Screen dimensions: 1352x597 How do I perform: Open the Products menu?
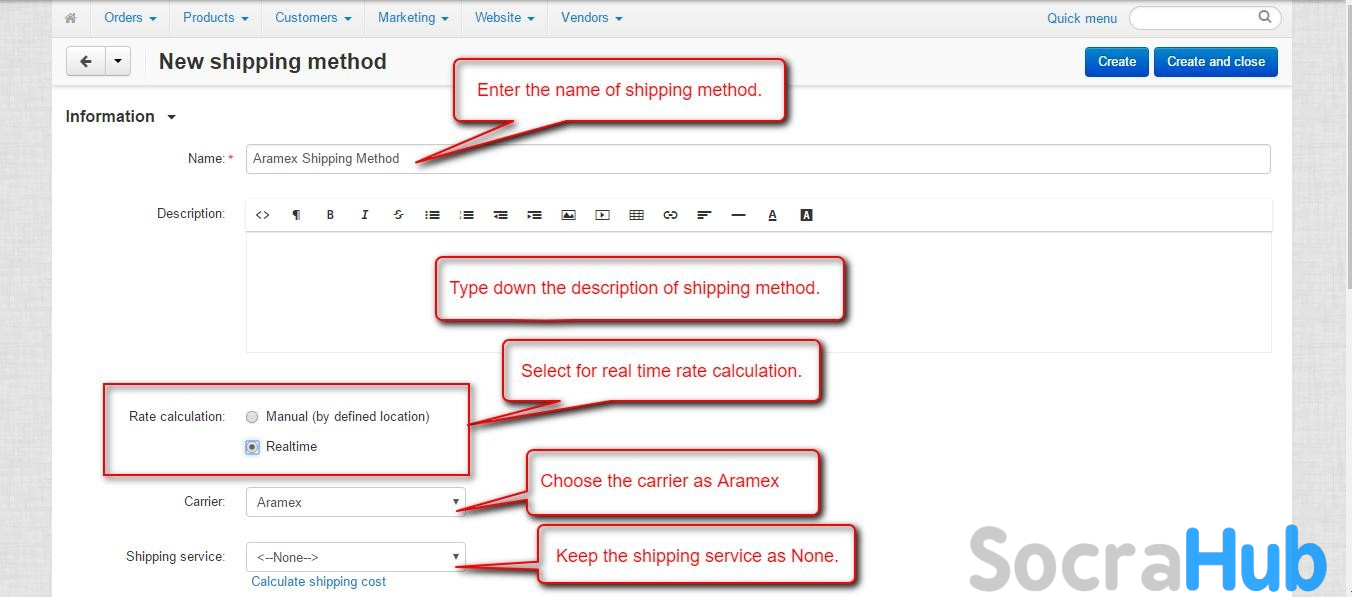coord(216,18)
